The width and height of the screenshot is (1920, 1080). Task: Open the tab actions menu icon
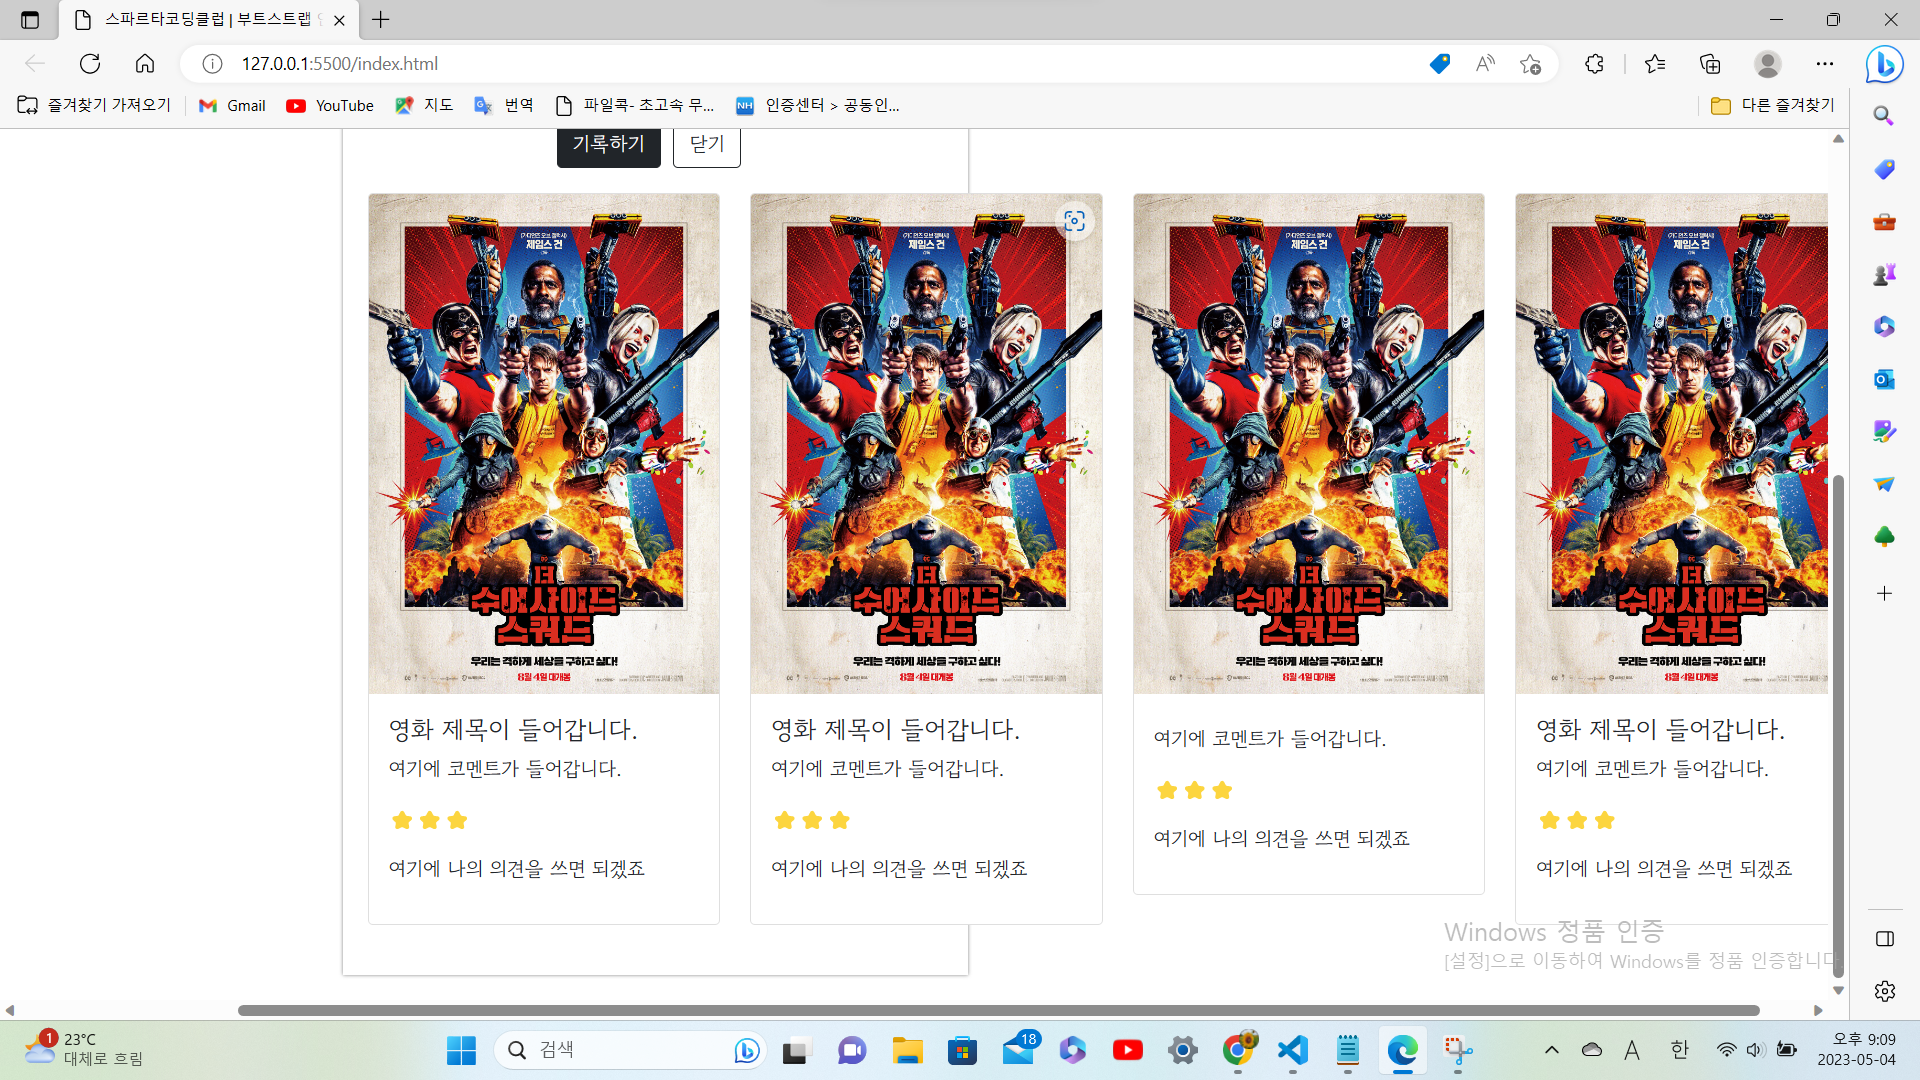pos(30,20)
